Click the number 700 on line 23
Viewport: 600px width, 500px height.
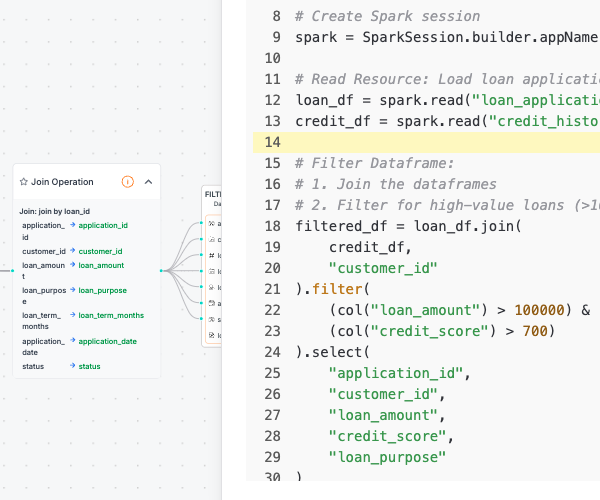coord(535,331)
